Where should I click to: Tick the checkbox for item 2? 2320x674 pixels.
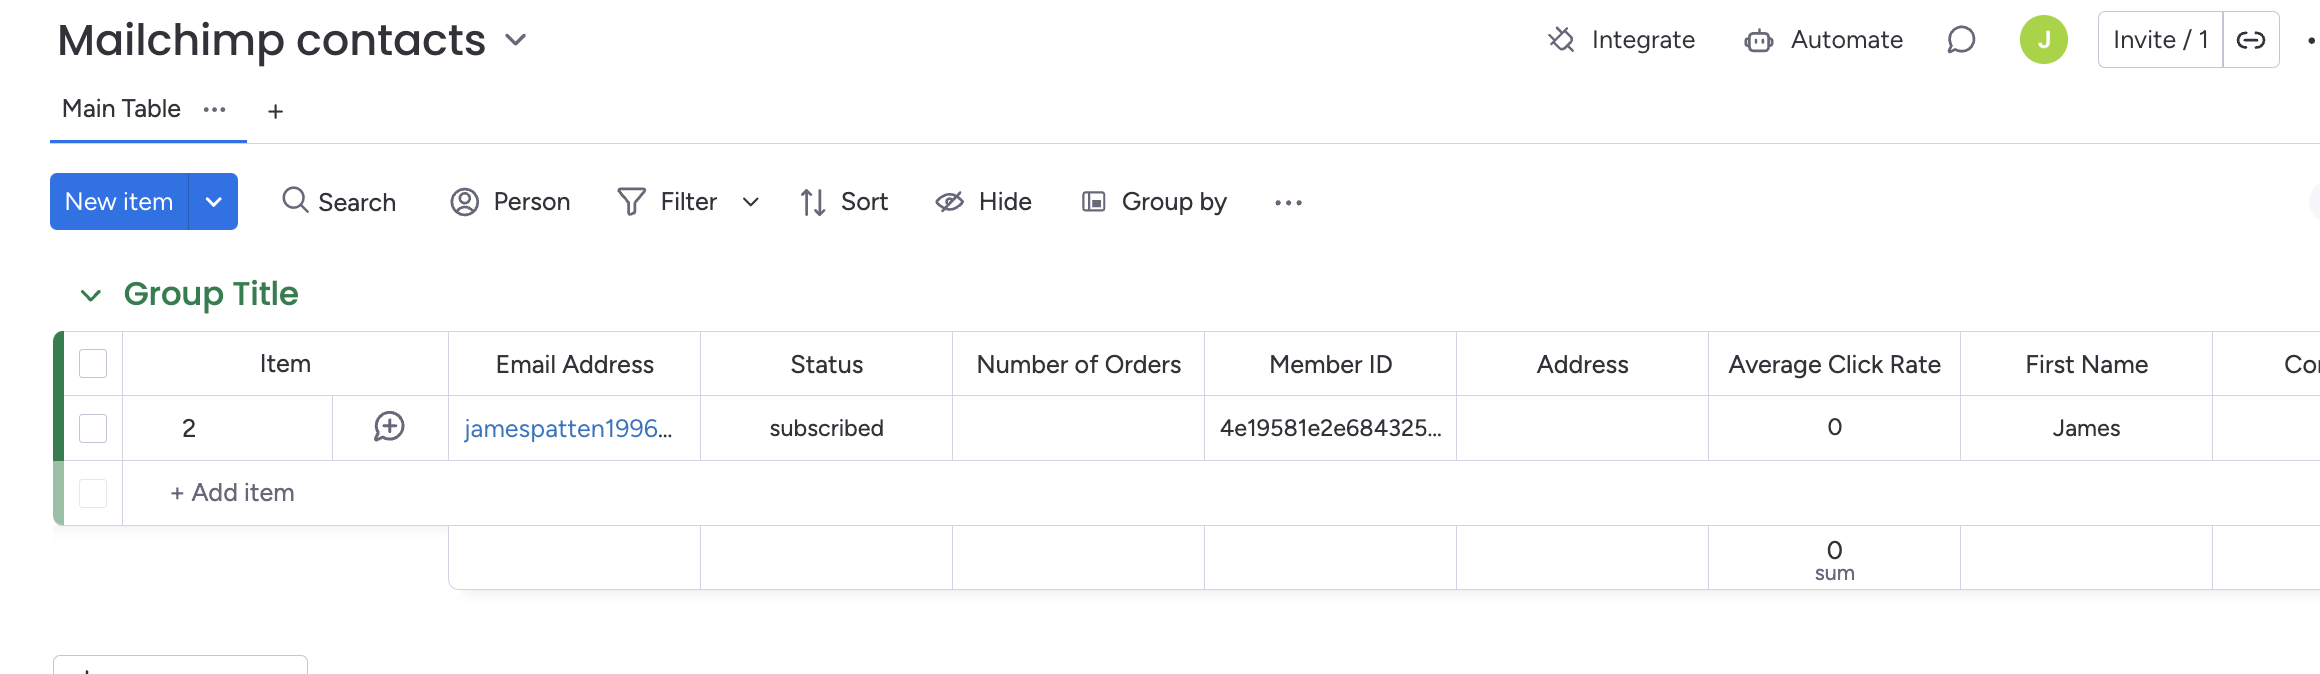tap(93, 428)
